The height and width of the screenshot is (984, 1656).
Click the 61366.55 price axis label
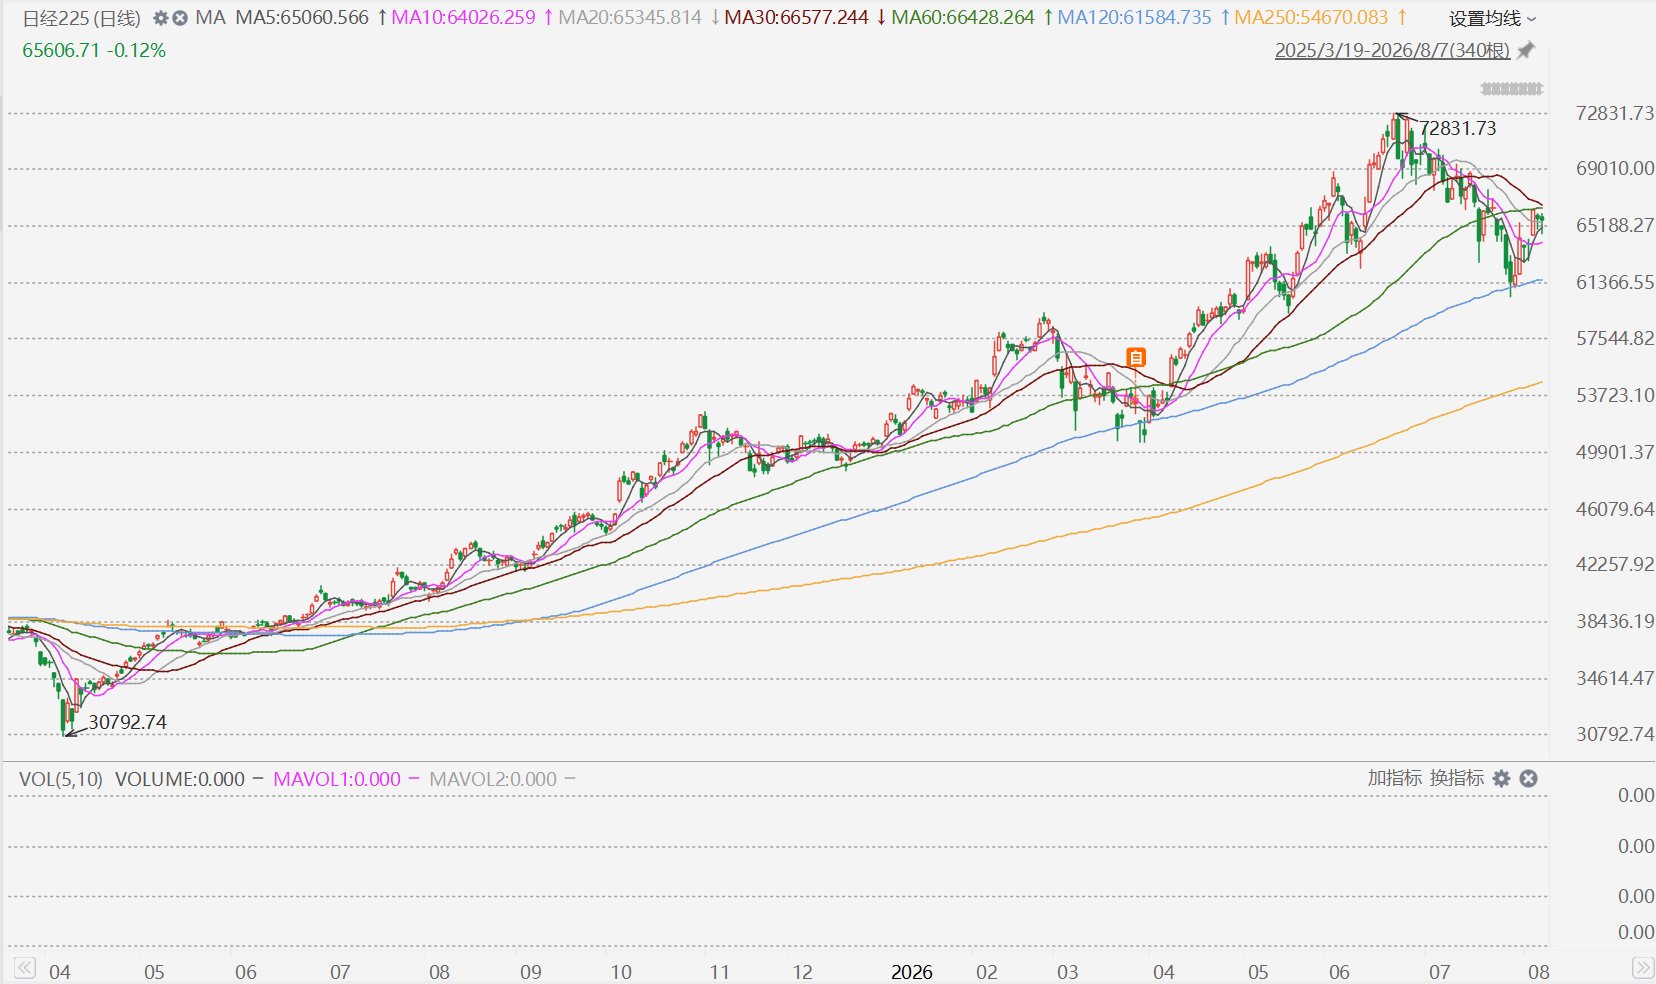(1615, 282)
